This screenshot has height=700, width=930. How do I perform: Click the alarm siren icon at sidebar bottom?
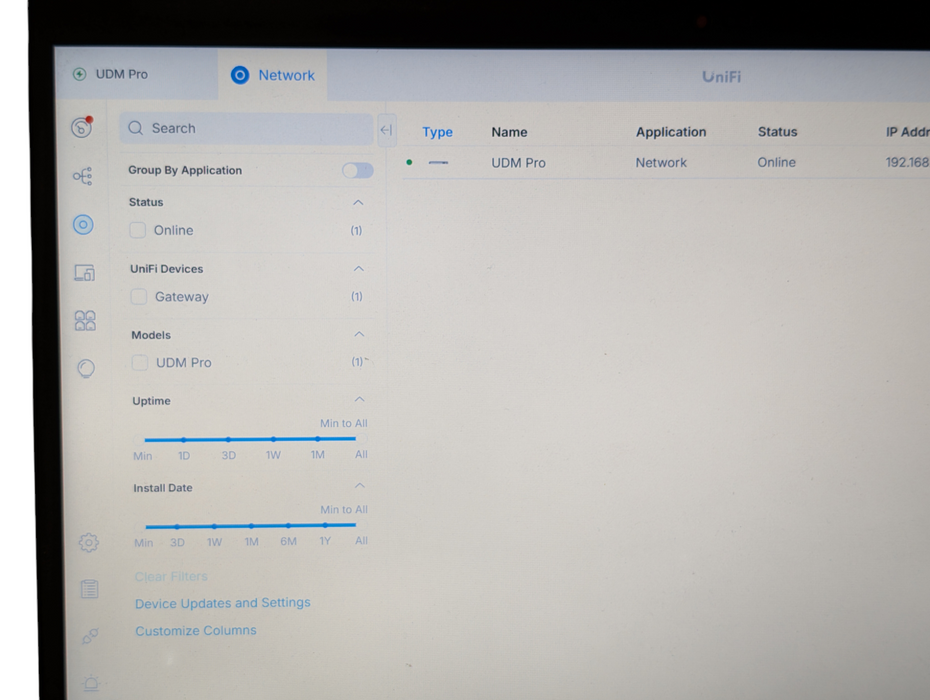pos(91,683)
